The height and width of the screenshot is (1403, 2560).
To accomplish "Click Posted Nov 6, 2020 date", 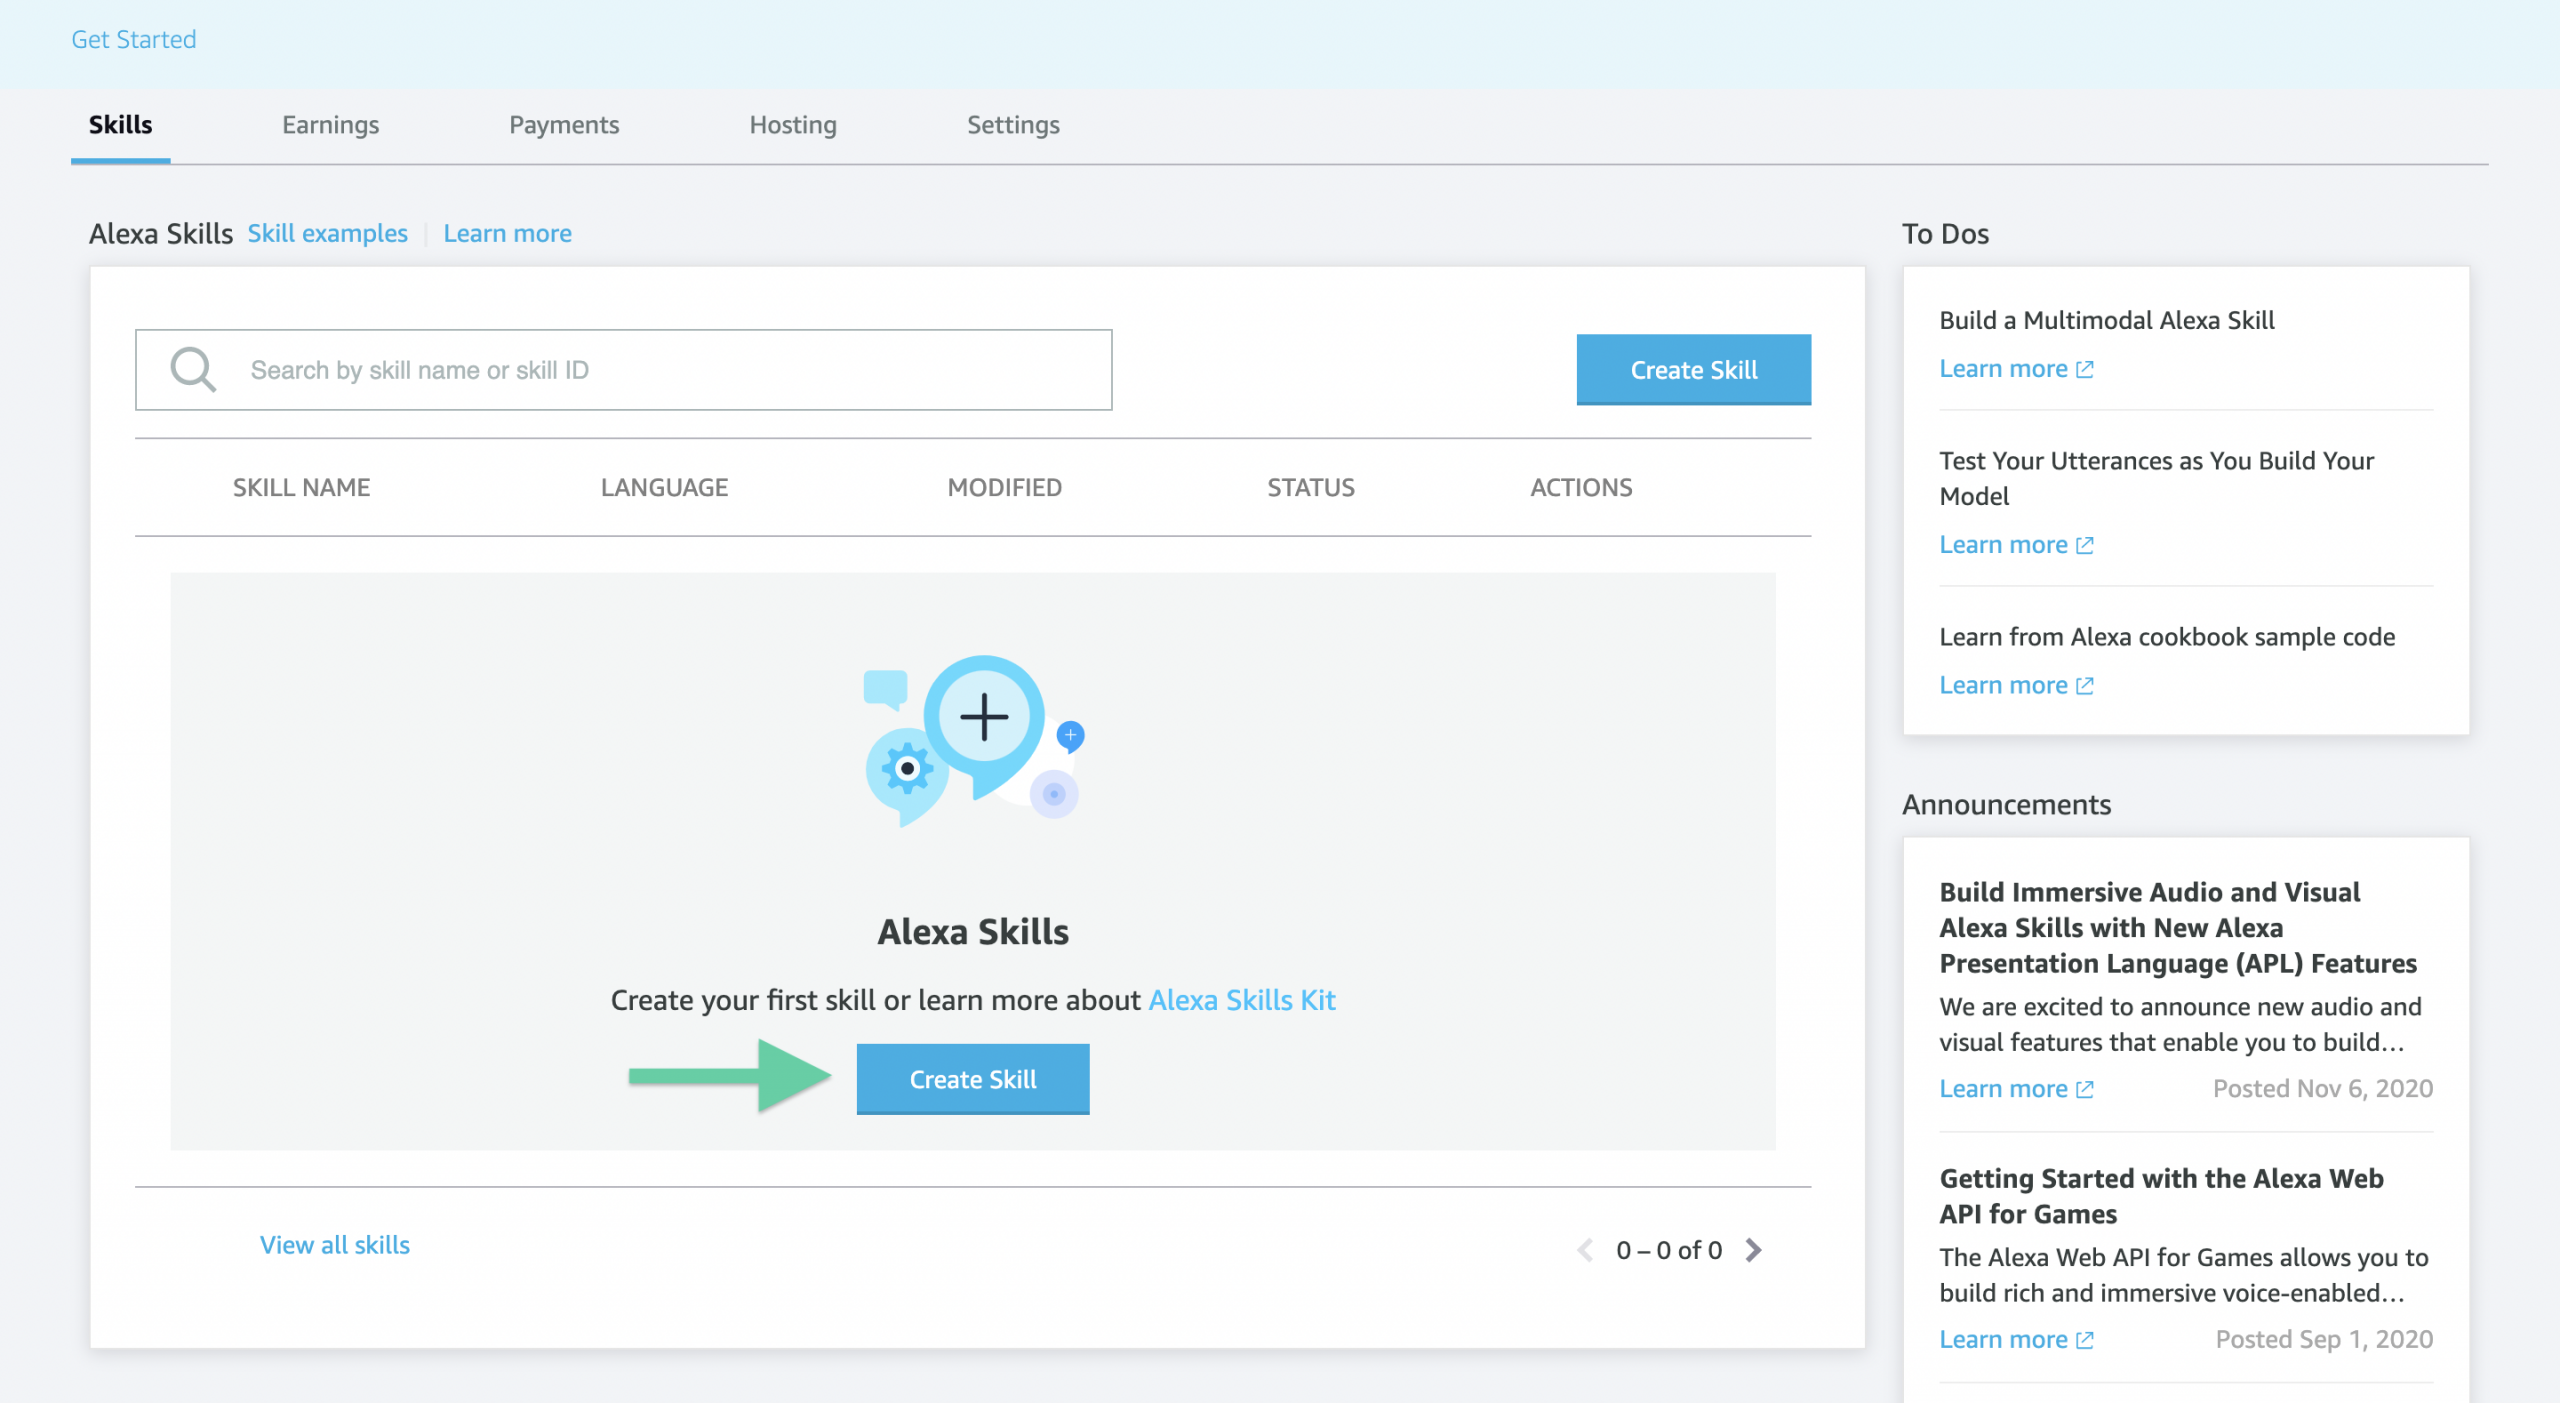I will click(2323, 1089).
